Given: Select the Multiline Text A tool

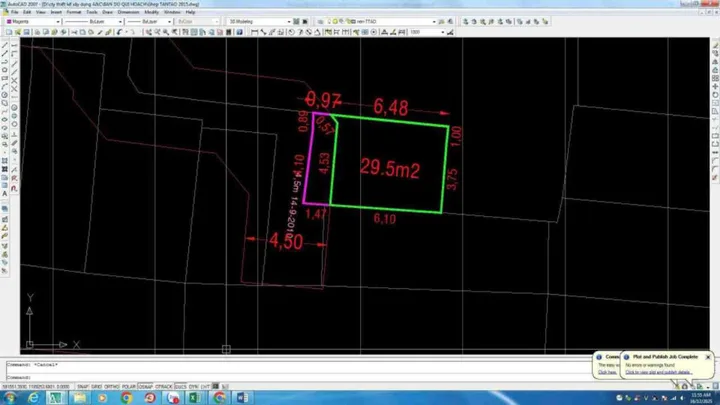Looking at the screenshot, I should tap(5, 194).
